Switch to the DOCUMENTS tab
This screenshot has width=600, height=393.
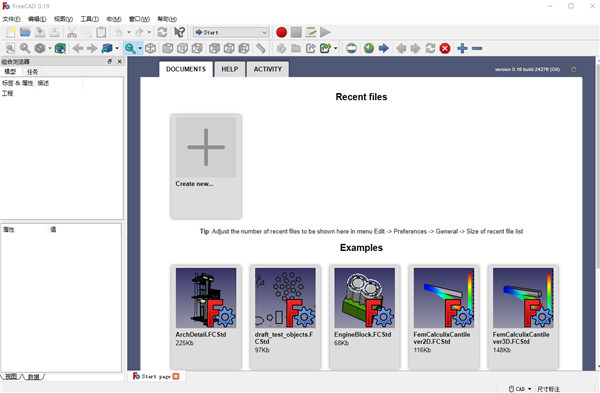(x=186, y=69)
